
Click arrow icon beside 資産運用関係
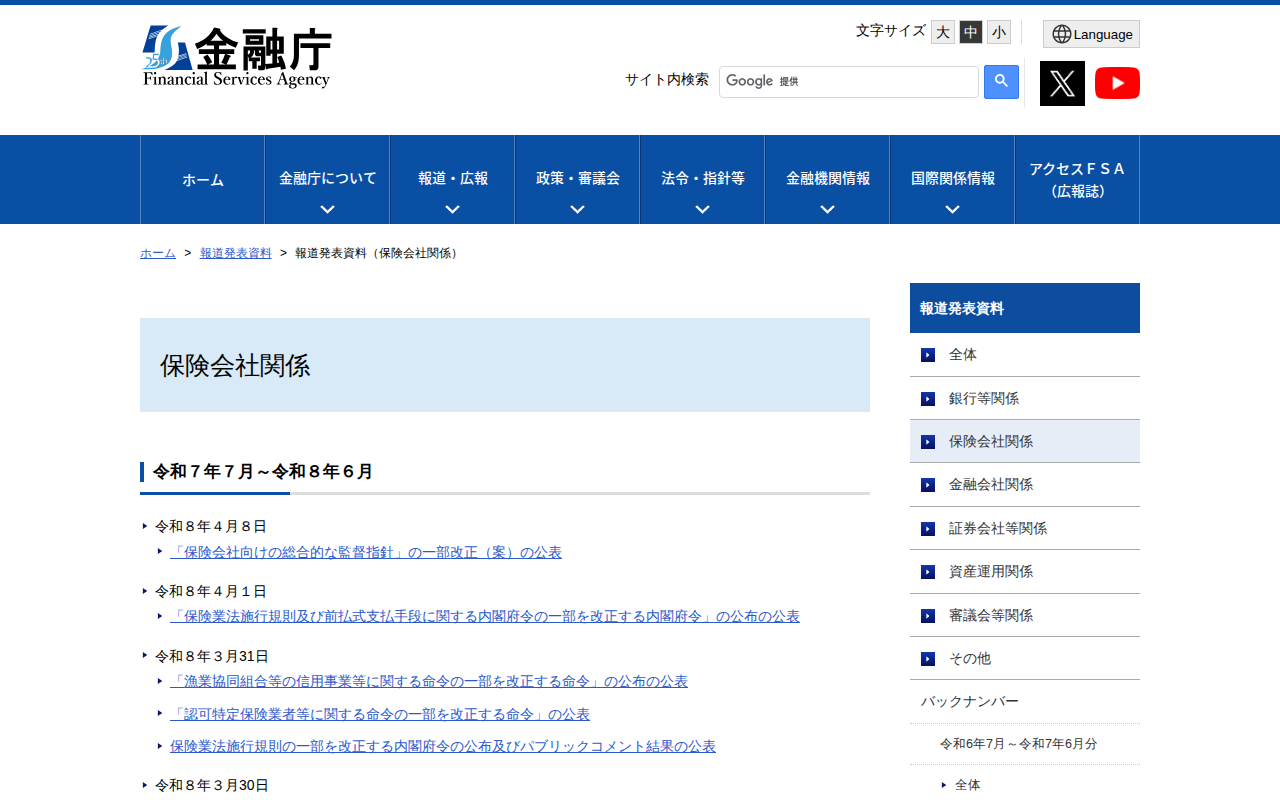[928, 572]
